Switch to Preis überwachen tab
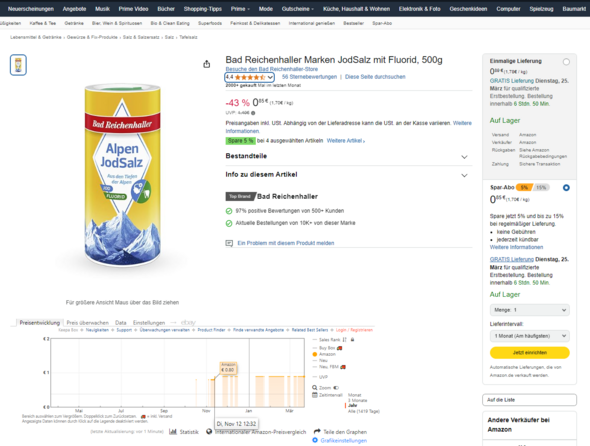The height and width of the screenshot is (446, 590). tap(87, 323)
